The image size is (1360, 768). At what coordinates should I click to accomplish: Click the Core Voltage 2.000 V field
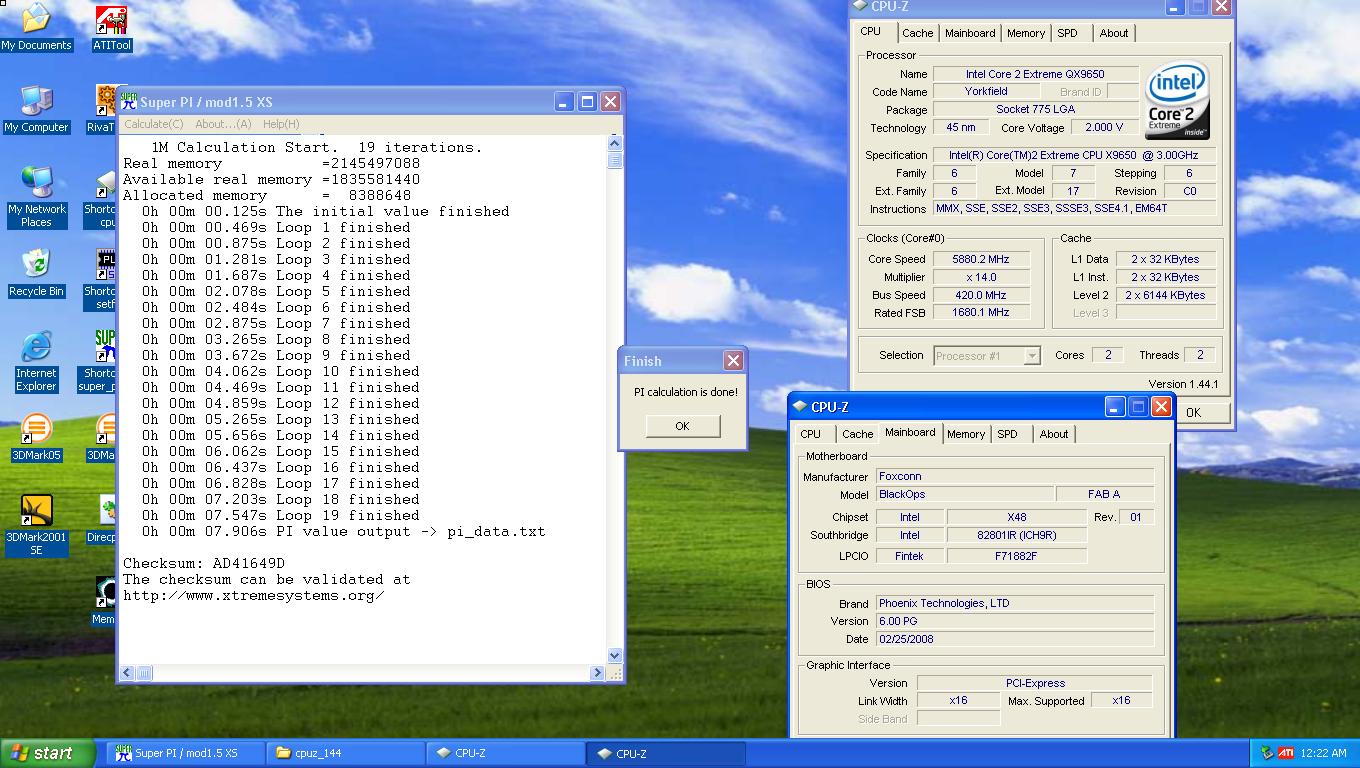click(x=1104, y=127)
